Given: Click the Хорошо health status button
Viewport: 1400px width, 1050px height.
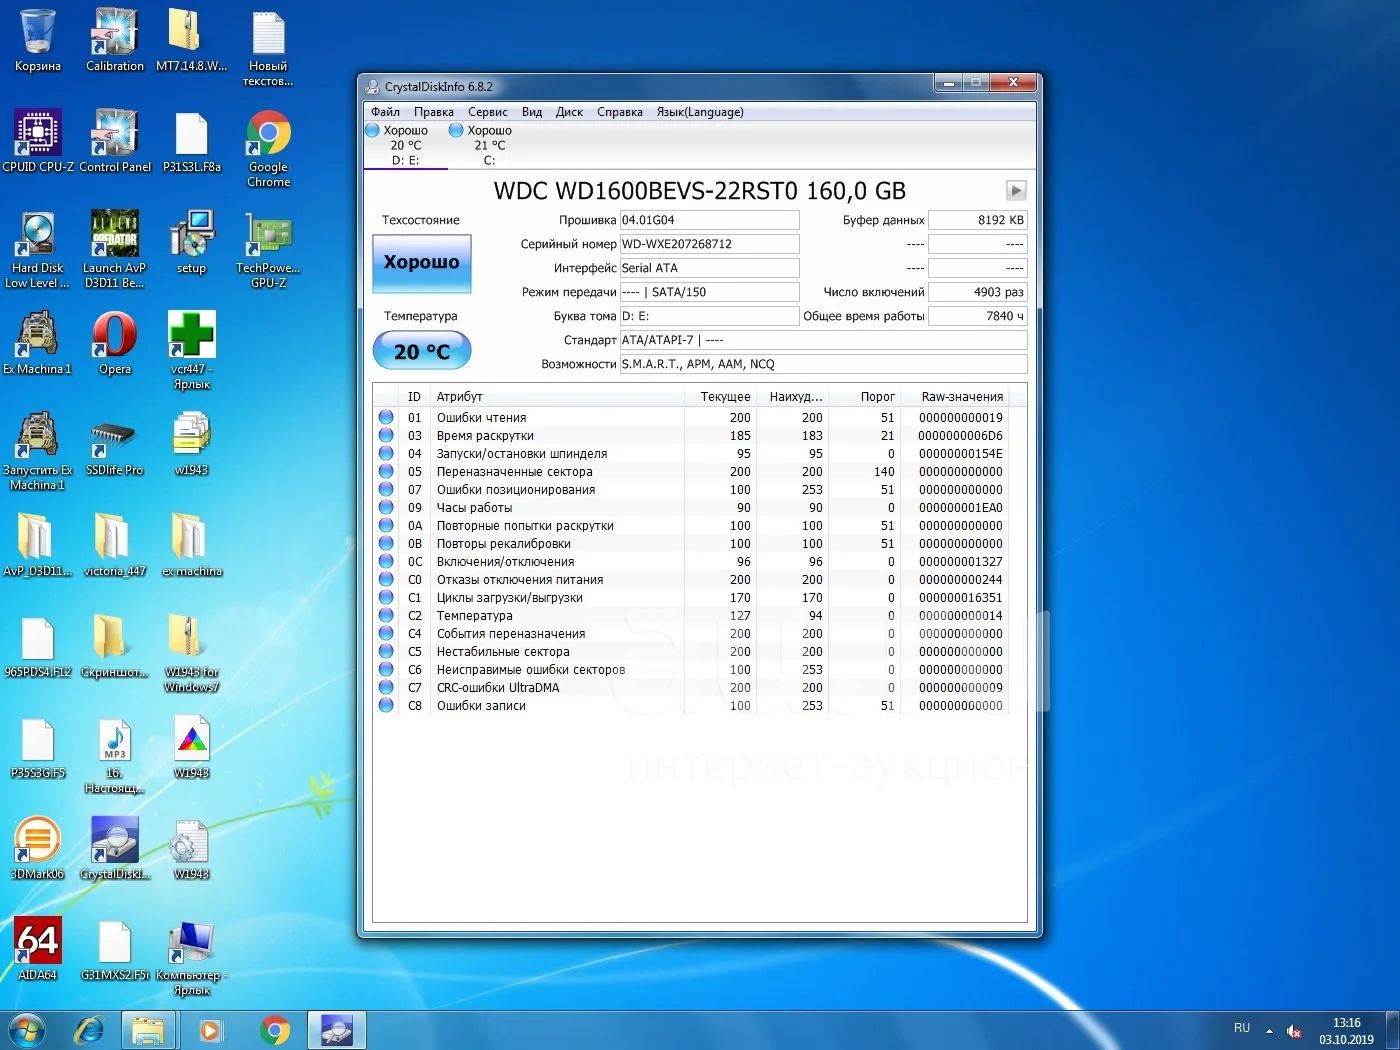Looking at the screenshot, I should pos(421,263).
